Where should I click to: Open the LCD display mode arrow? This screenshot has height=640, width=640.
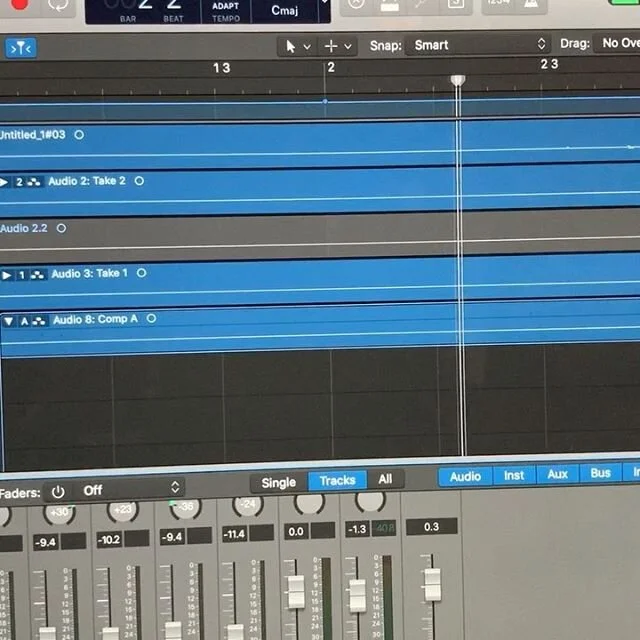324,2
